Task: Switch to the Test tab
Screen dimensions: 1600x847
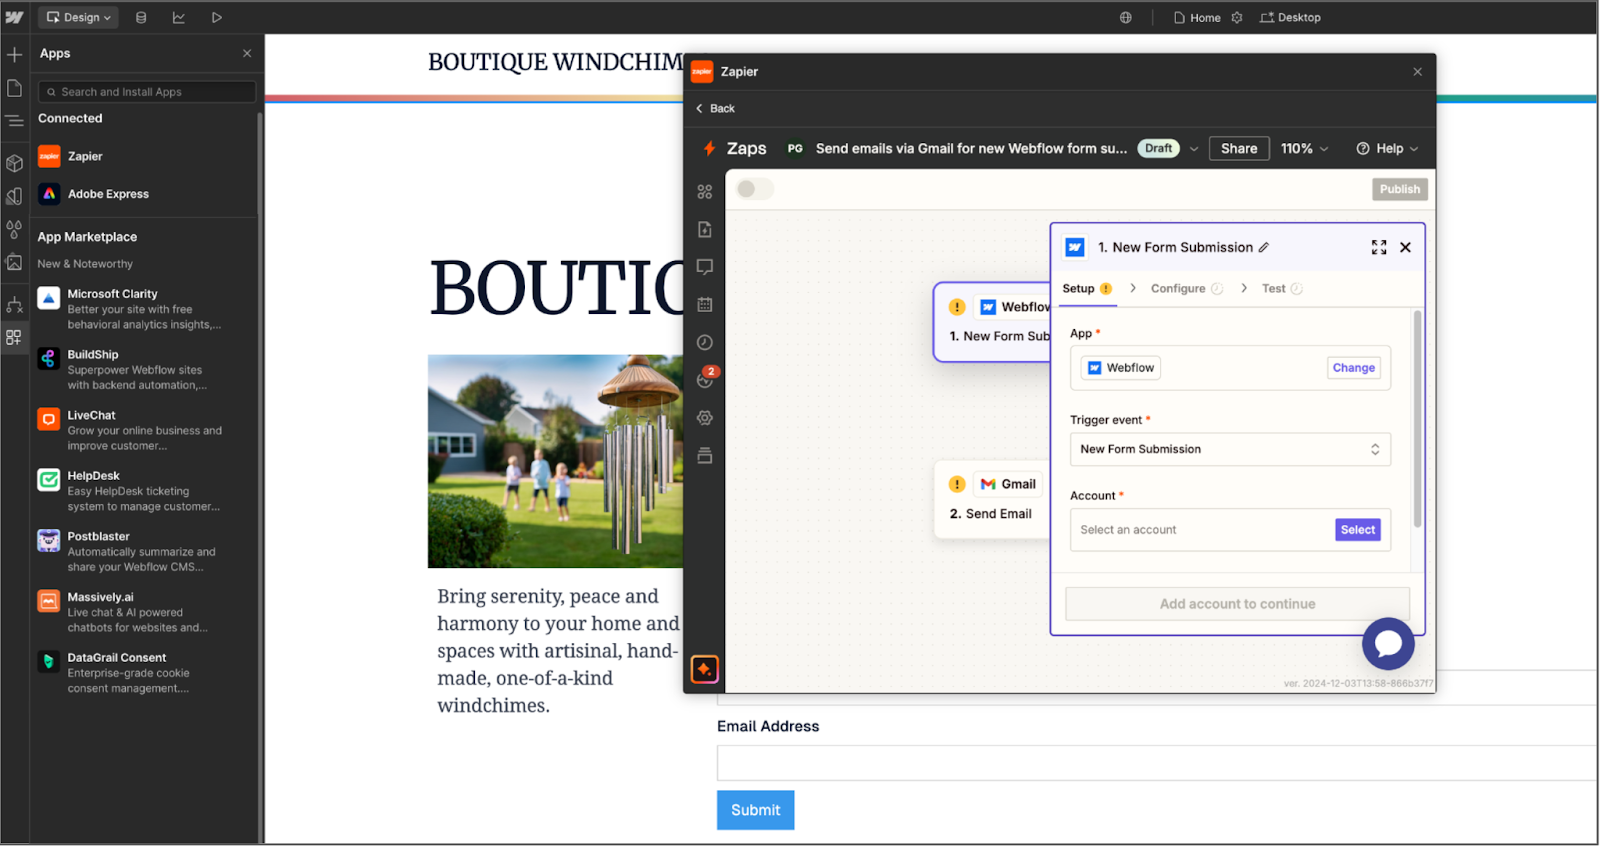Action: [1281, 288]
